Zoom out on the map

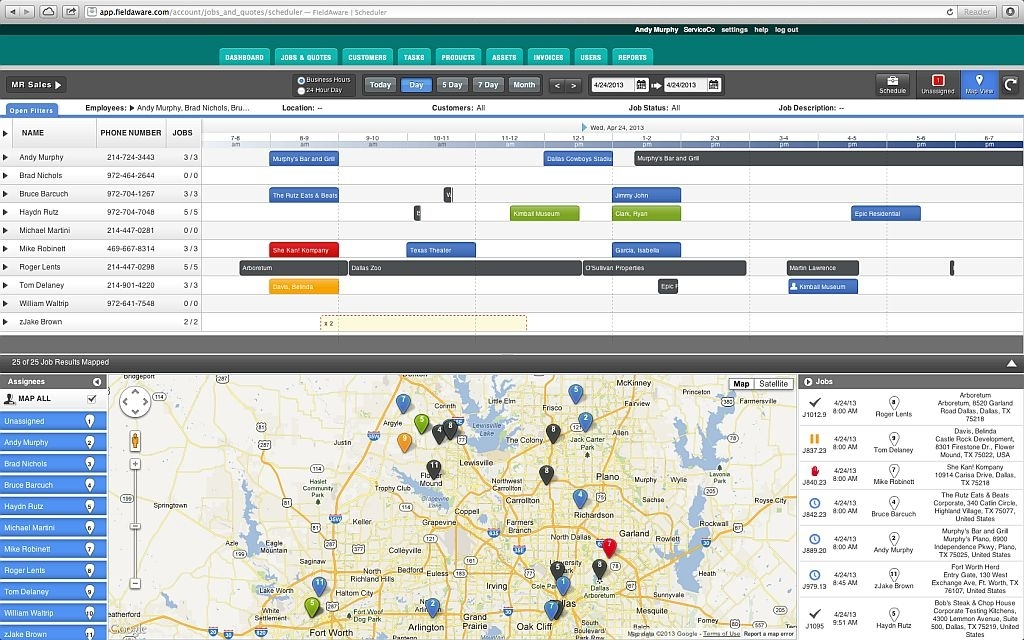pos(135,583)
